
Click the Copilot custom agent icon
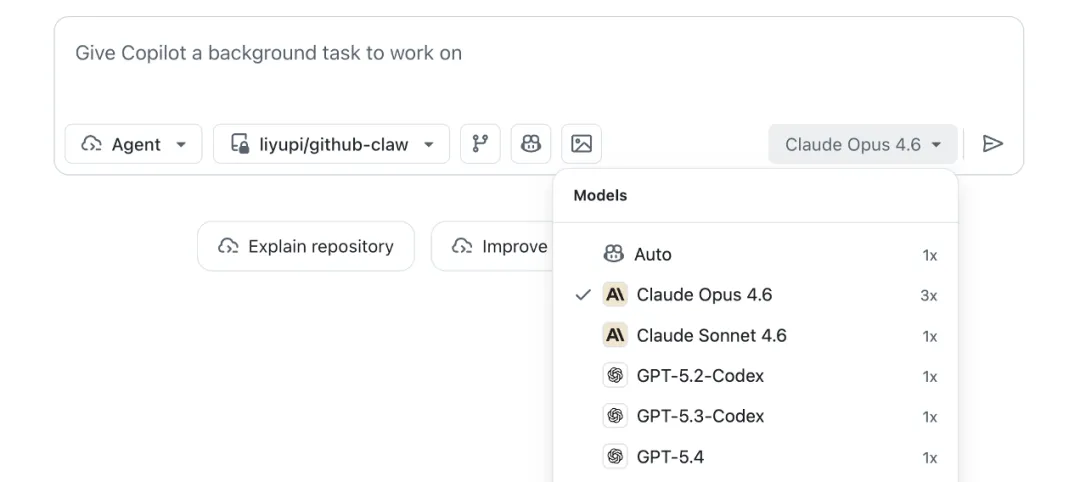[531, 144]
